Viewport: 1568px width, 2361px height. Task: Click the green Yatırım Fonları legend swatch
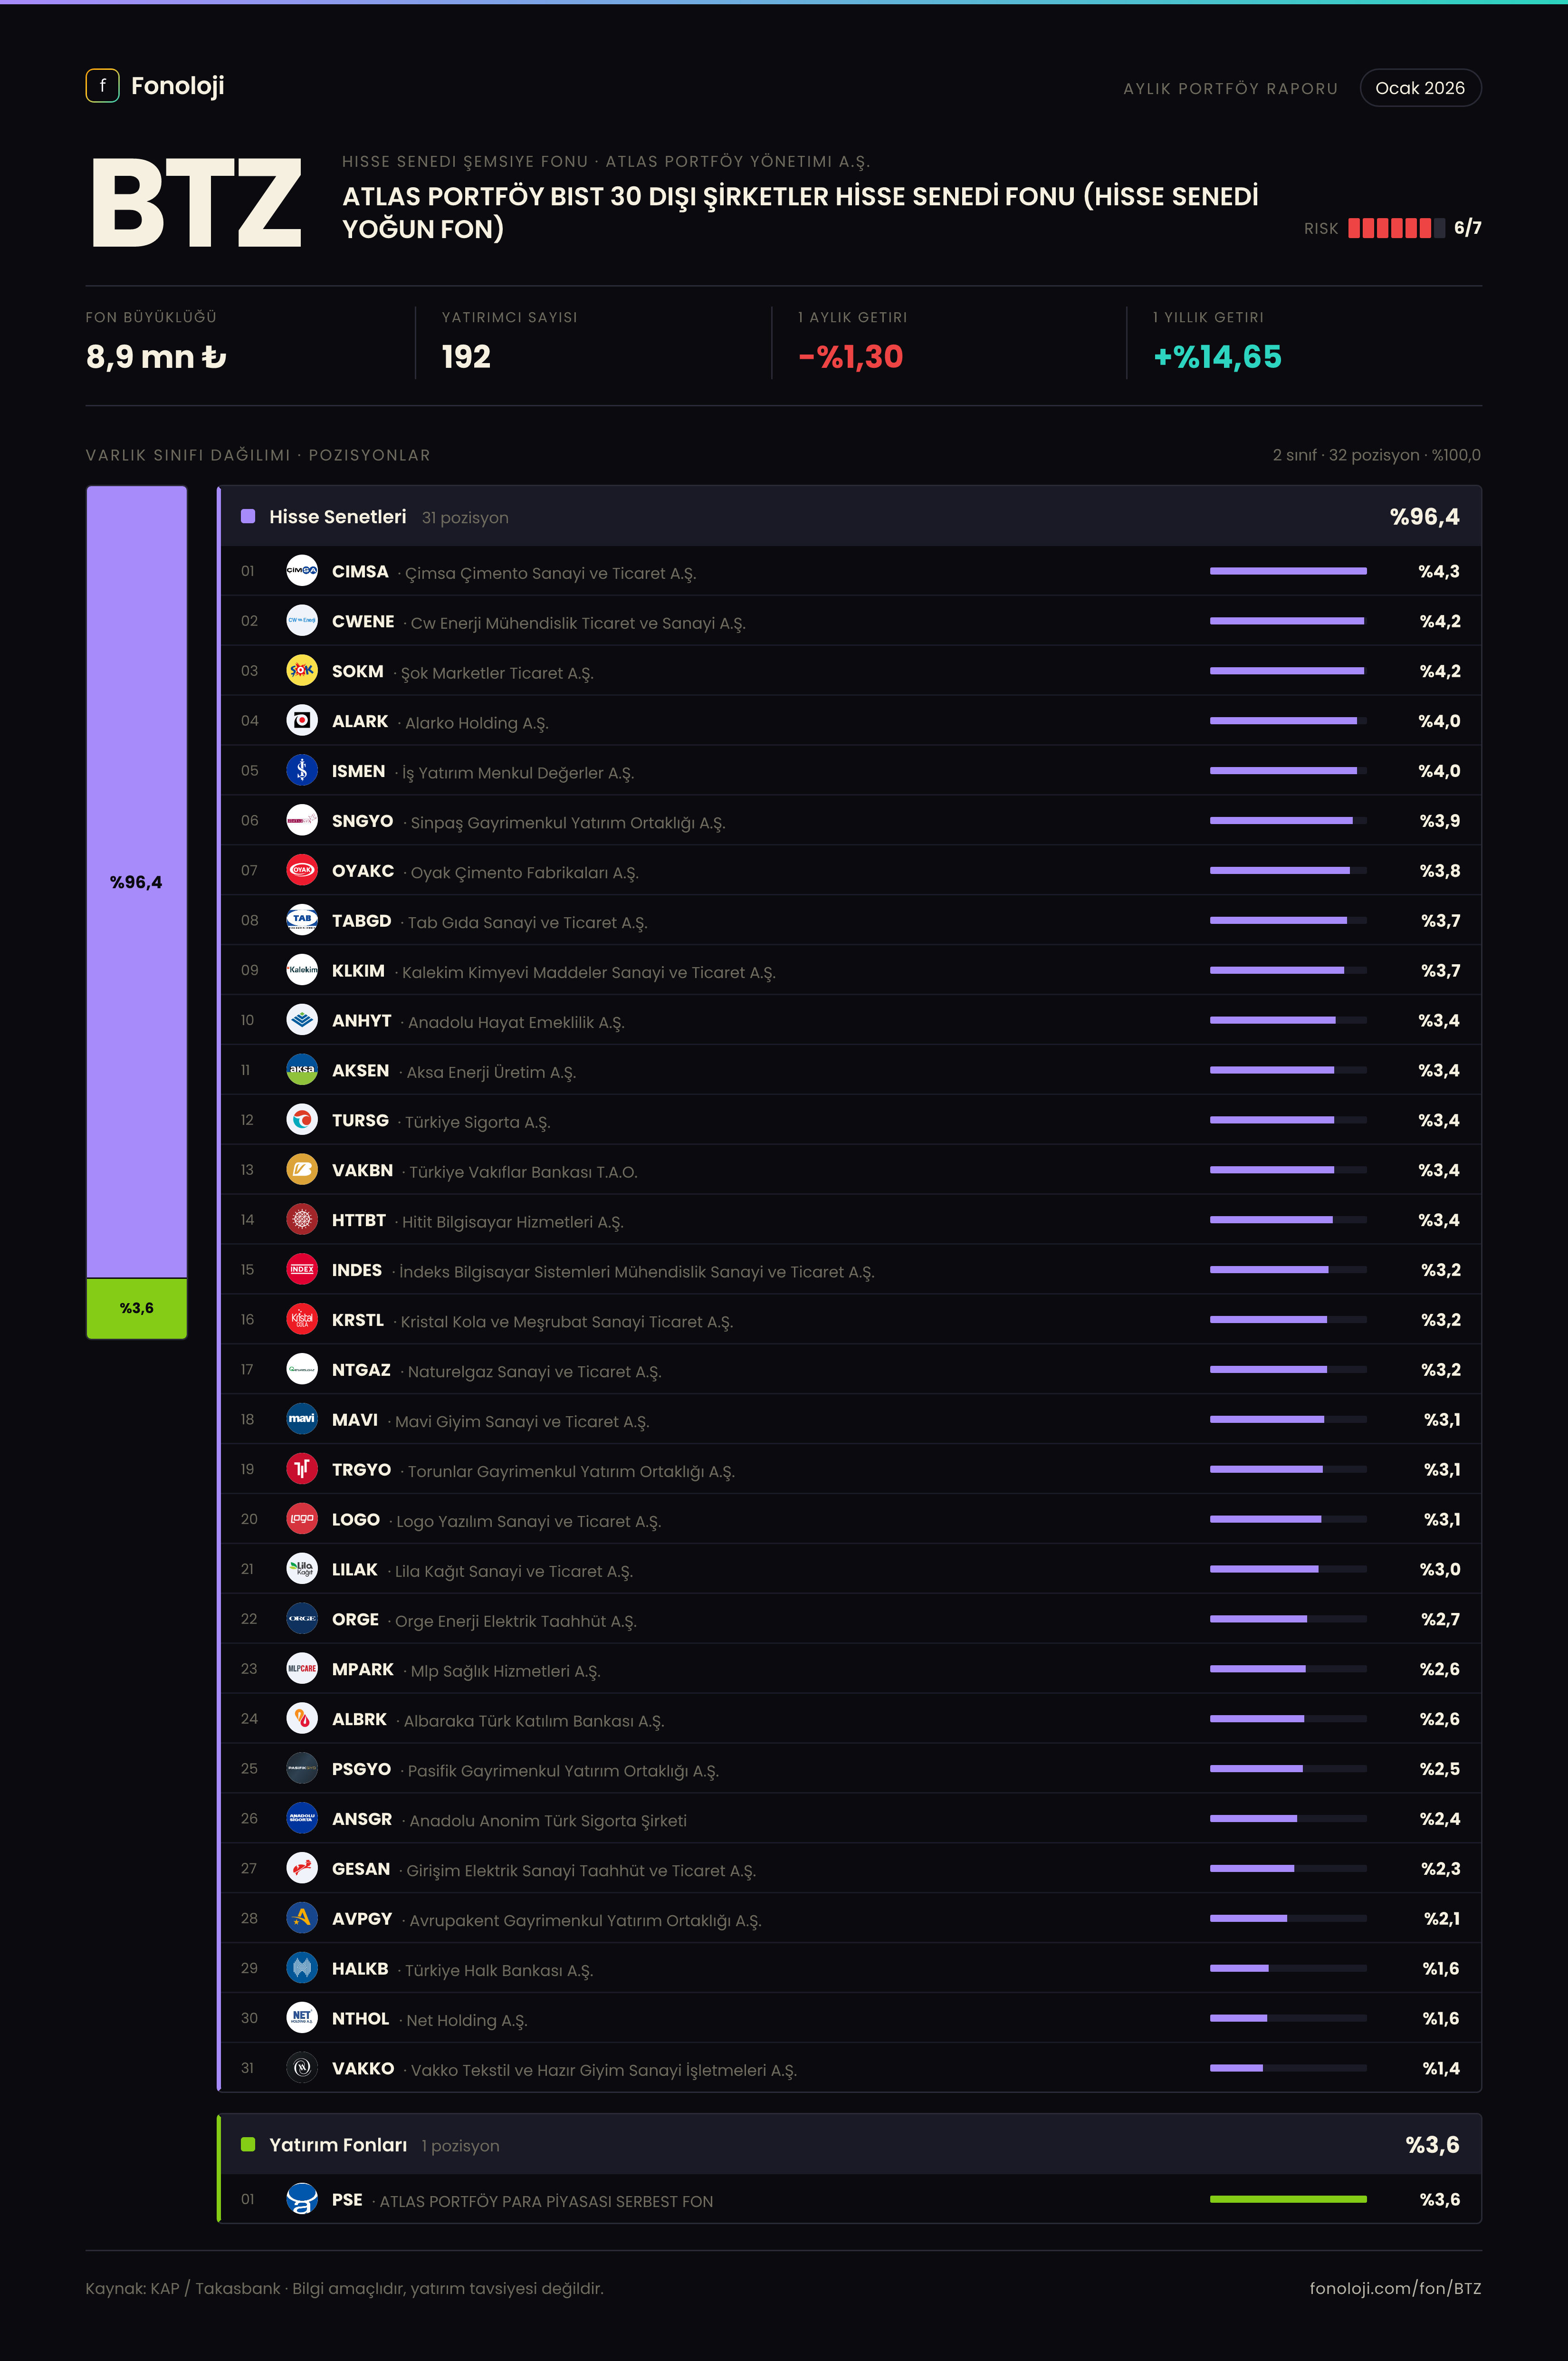click(248, 2144)
